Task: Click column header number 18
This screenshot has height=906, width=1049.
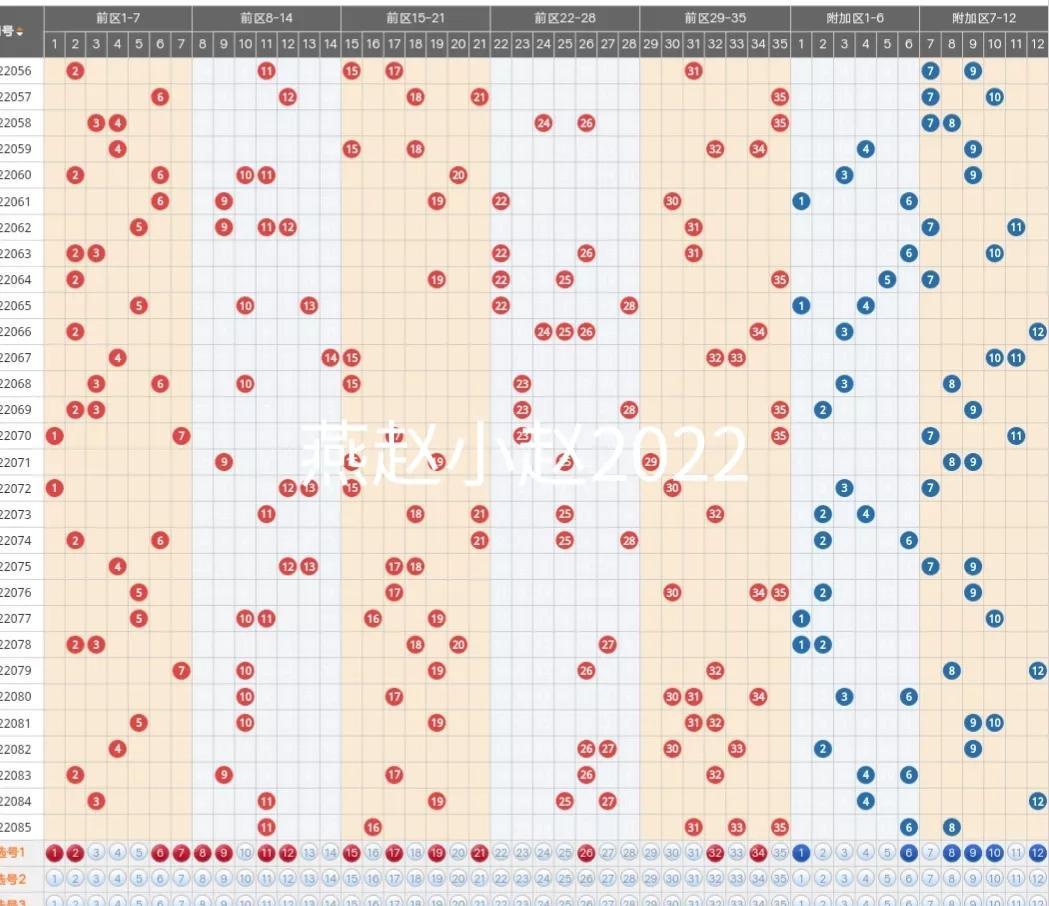Action: pyautogui.click(x=415, y=44)
